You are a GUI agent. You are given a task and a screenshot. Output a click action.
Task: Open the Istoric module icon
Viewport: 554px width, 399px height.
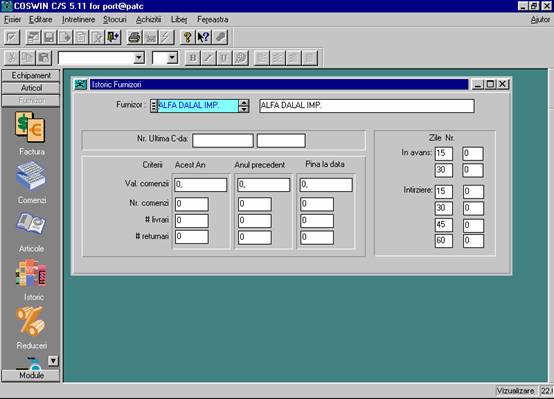click(30, 272)
